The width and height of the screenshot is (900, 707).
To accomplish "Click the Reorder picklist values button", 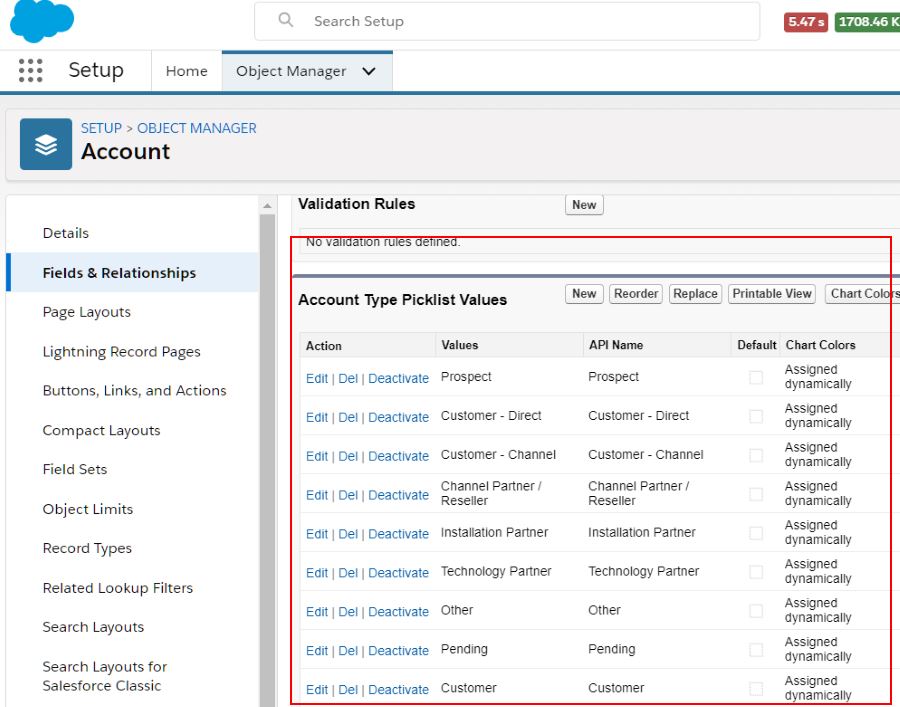I will pyautogui.click(x=636, y=294).
